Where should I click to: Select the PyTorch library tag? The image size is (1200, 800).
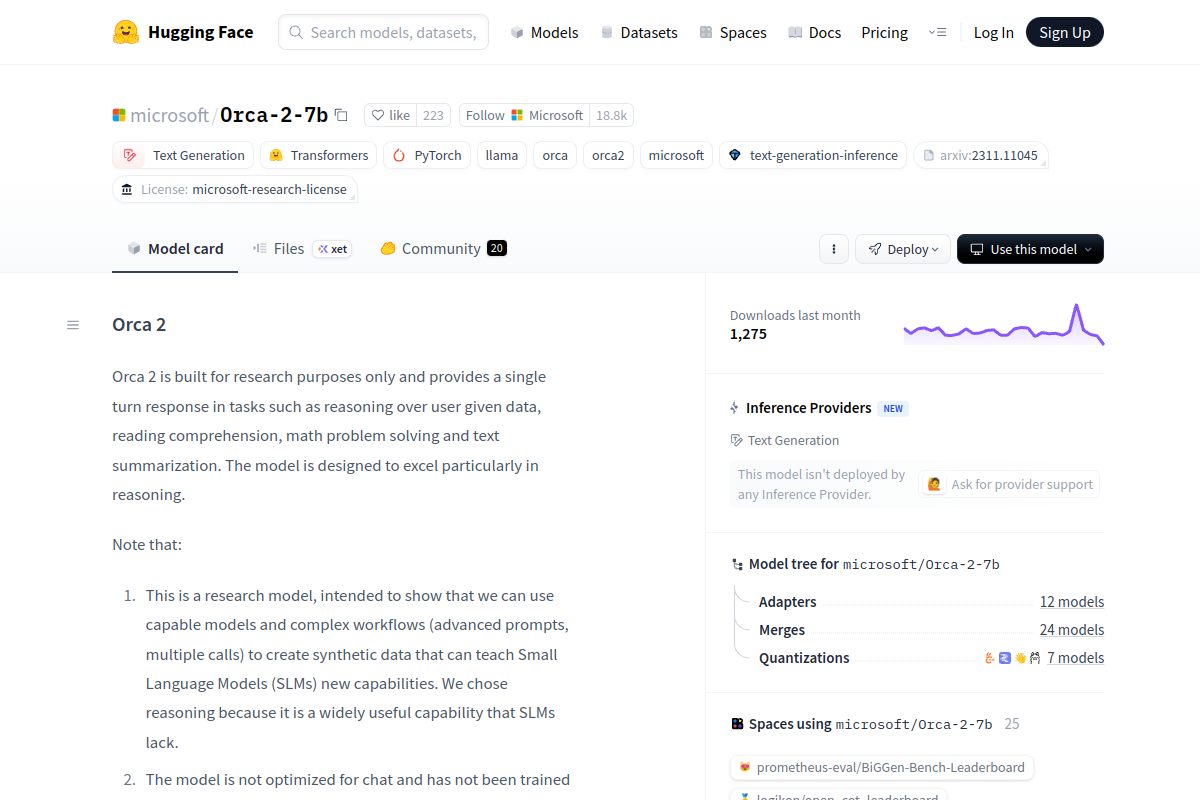(x=427, y=155)
